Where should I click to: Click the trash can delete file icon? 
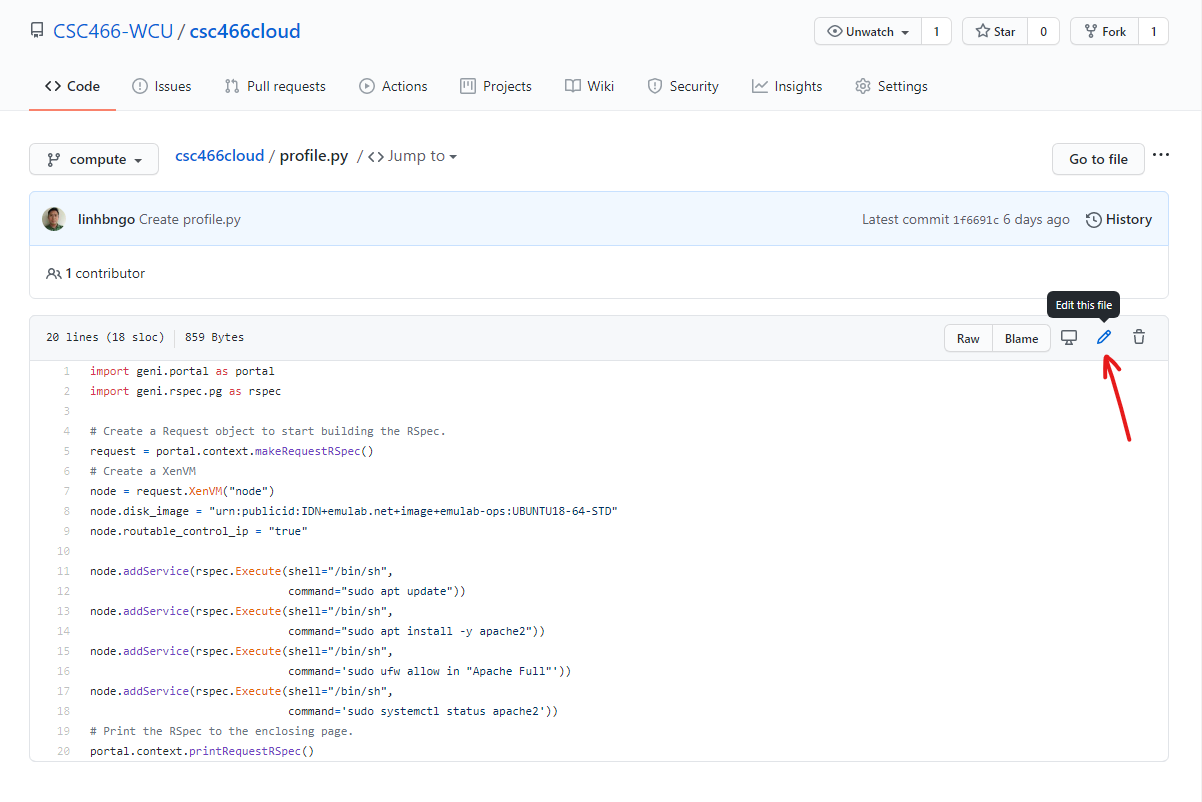pos(1138,338)
